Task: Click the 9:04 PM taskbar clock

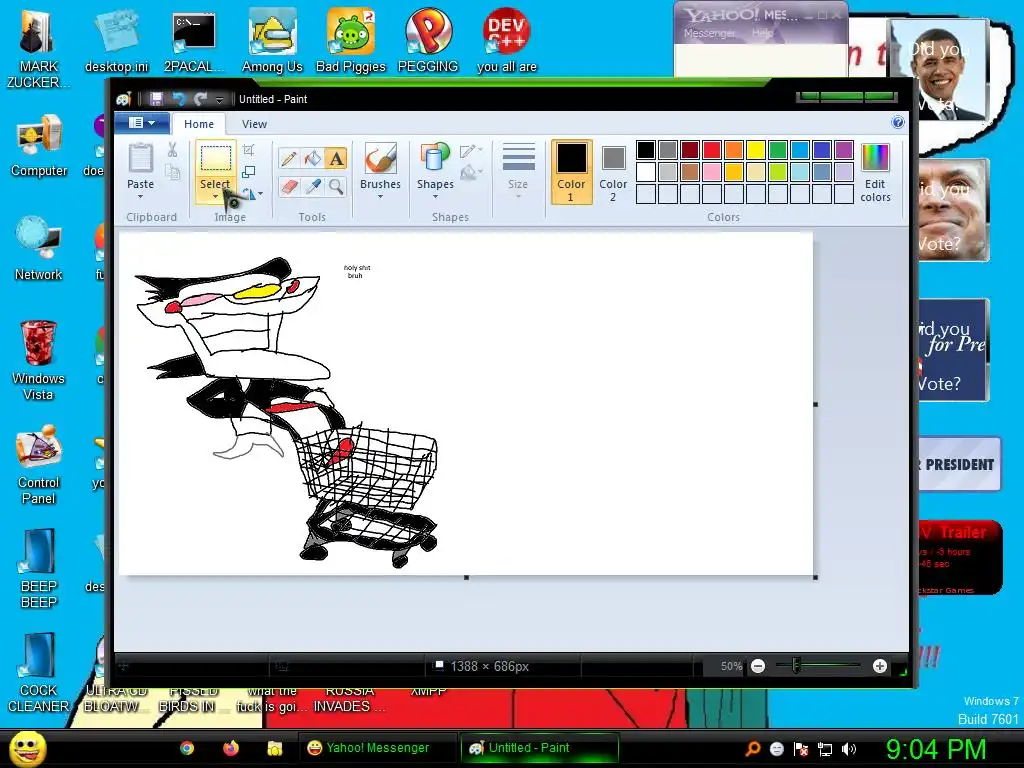Action: click(x=935, y=749)
